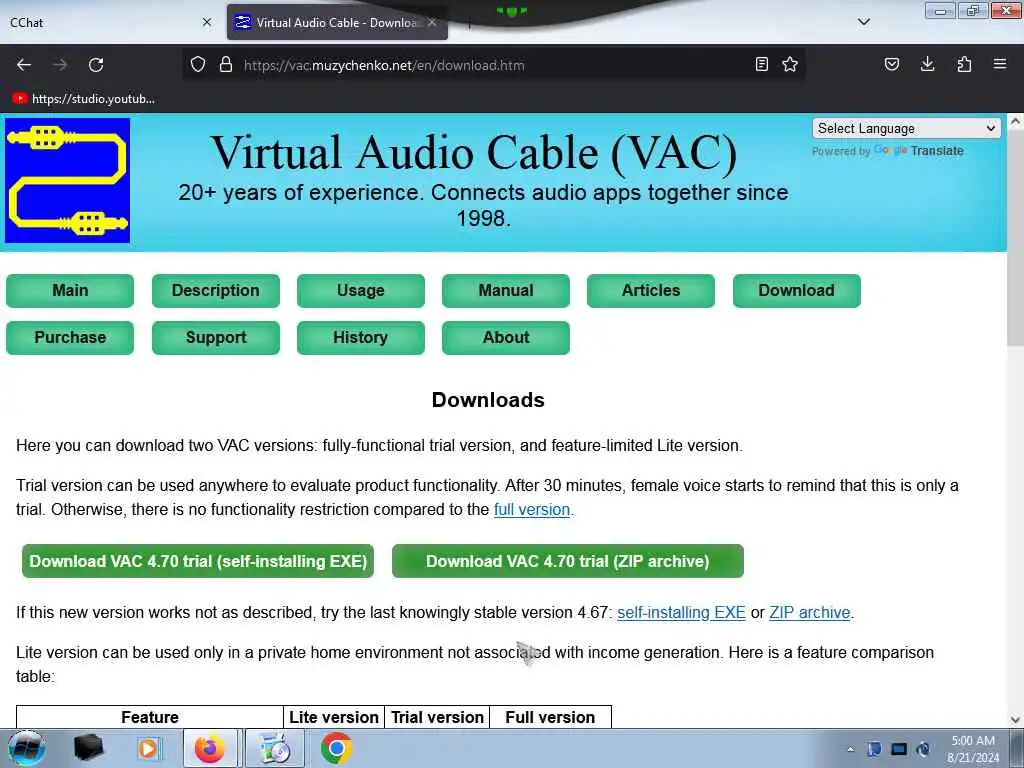
Task: Click the Feature table header cell
Action: point(150,717)
